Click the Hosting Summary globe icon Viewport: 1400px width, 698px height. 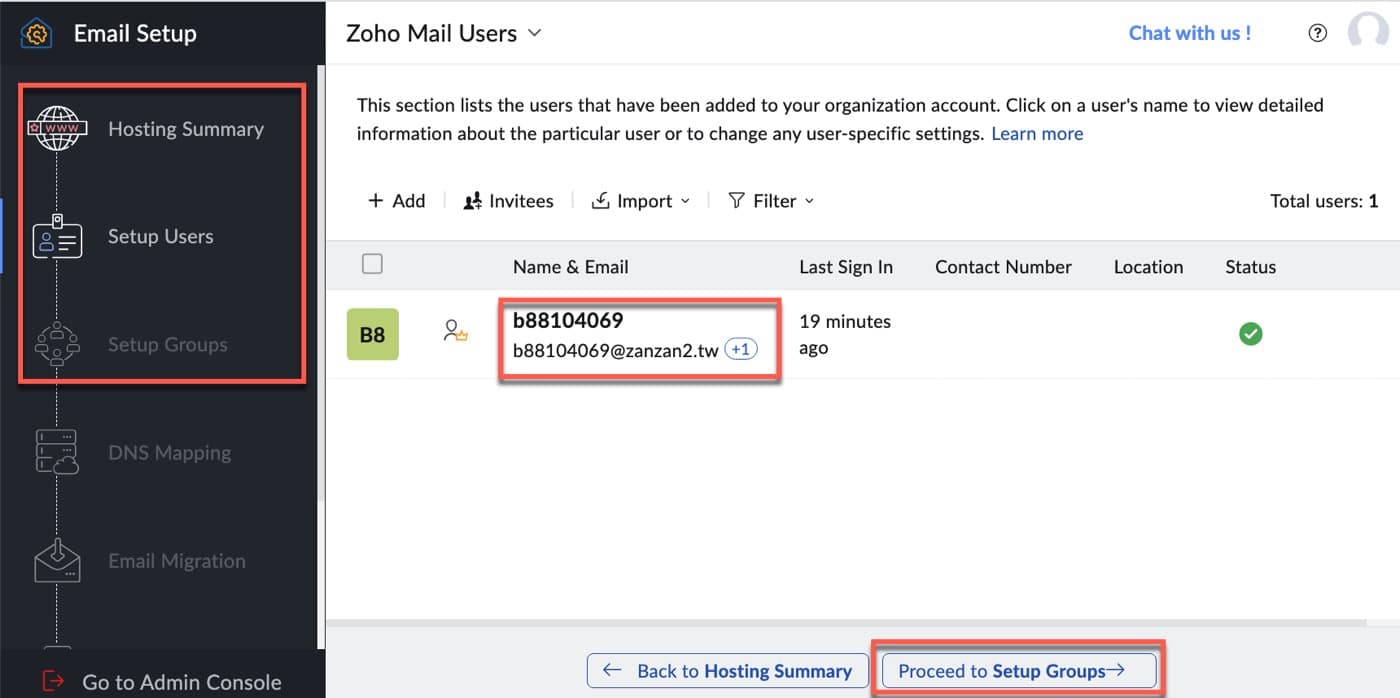(57, 128)
